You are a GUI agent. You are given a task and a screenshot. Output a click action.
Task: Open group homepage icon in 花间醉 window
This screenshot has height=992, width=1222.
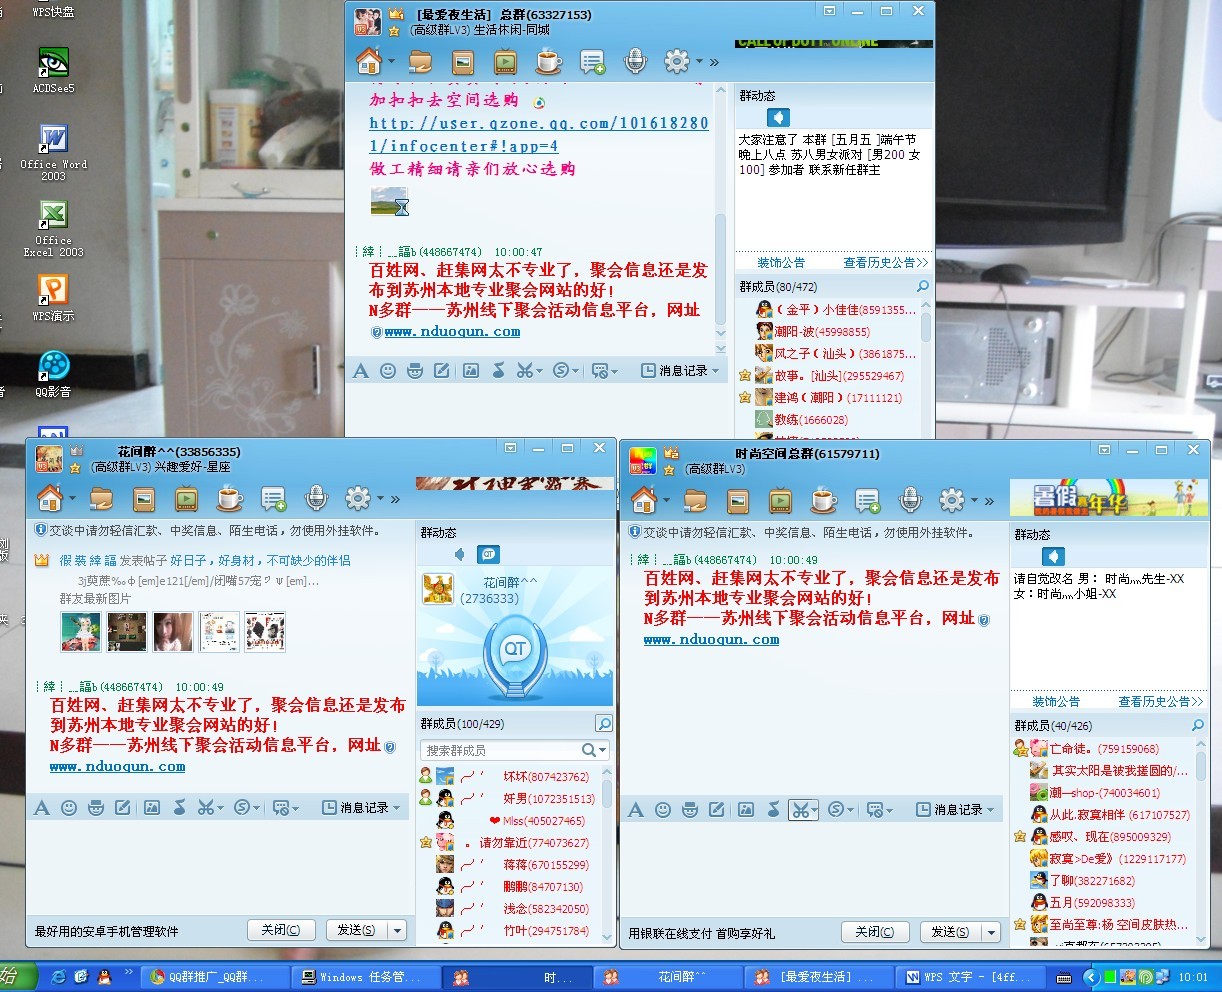49,497
